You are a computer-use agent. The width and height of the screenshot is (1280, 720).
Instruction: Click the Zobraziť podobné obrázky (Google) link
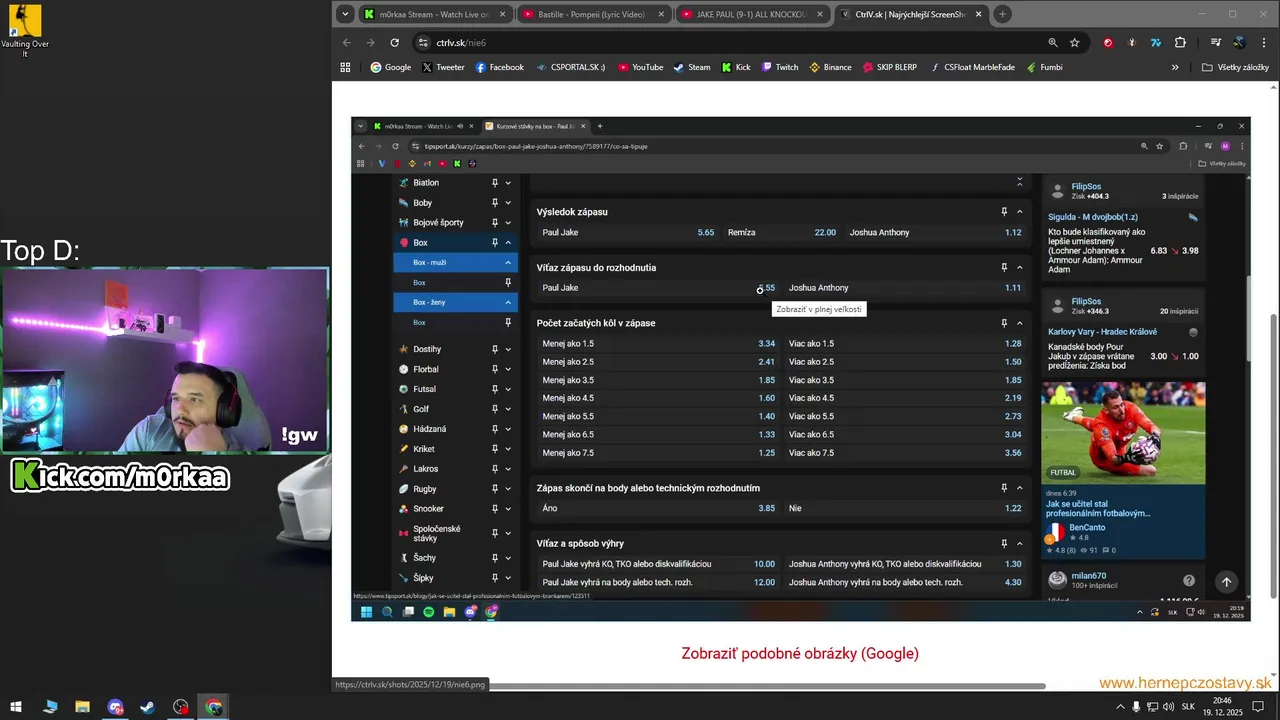[800, 653]
